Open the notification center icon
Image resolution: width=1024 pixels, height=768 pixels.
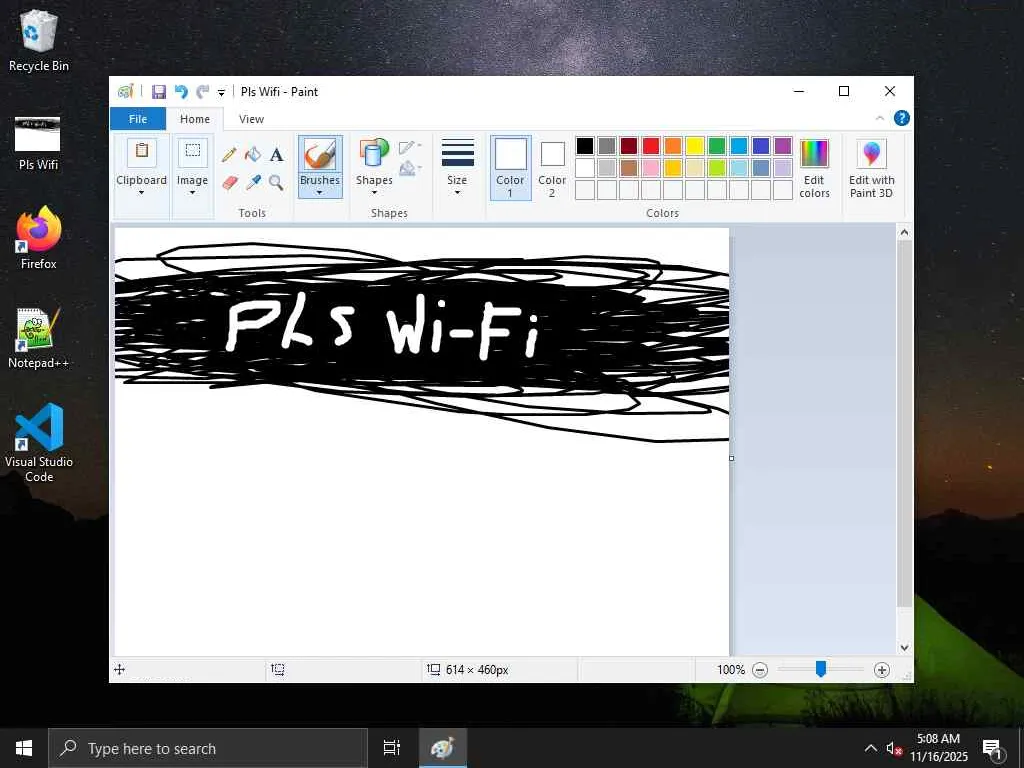[x=993, y=749]
